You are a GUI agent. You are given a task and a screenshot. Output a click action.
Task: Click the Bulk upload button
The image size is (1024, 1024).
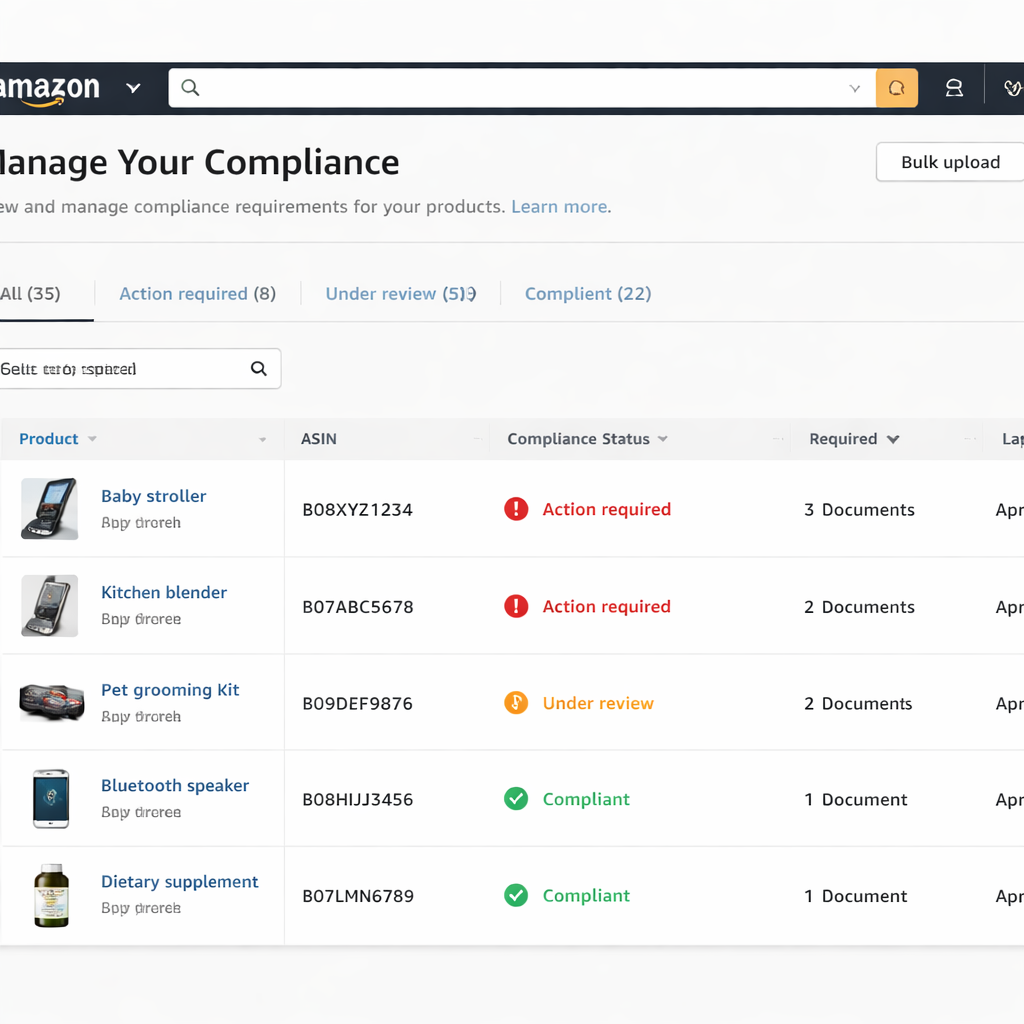949,162
